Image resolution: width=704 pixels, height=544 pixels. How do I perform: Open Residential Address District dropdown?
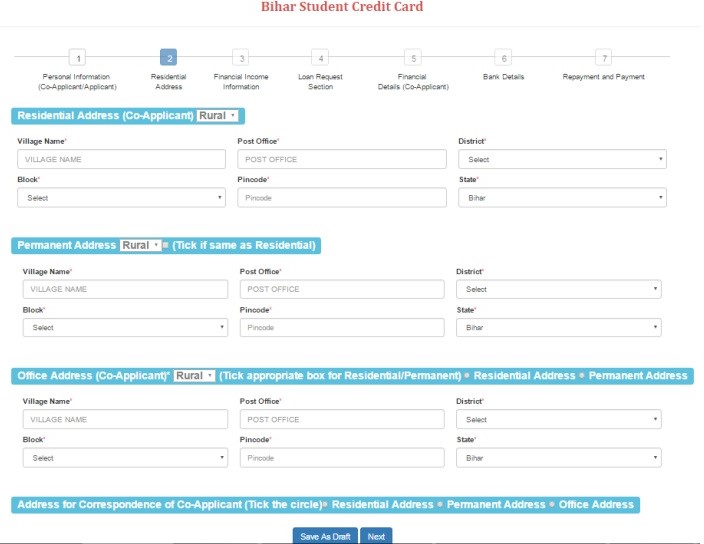click(562, 159)
